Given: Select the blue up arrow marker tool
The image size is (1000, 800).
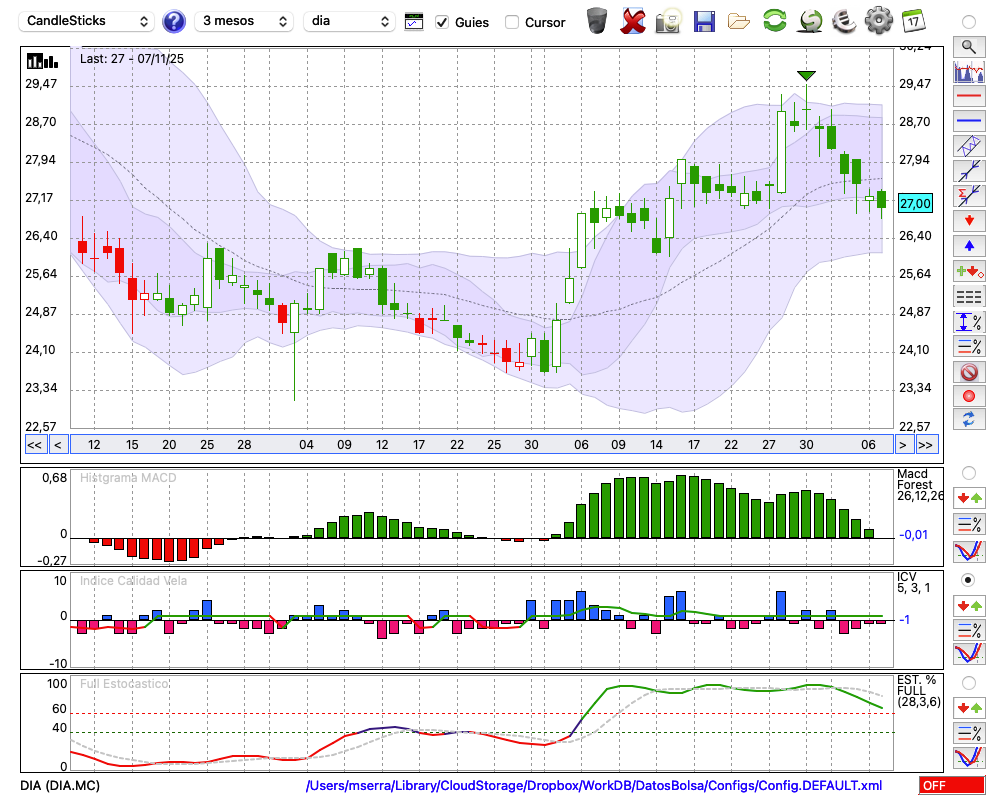Looking at the screenshot, I should pyautogui.click(x=968, y=245).
